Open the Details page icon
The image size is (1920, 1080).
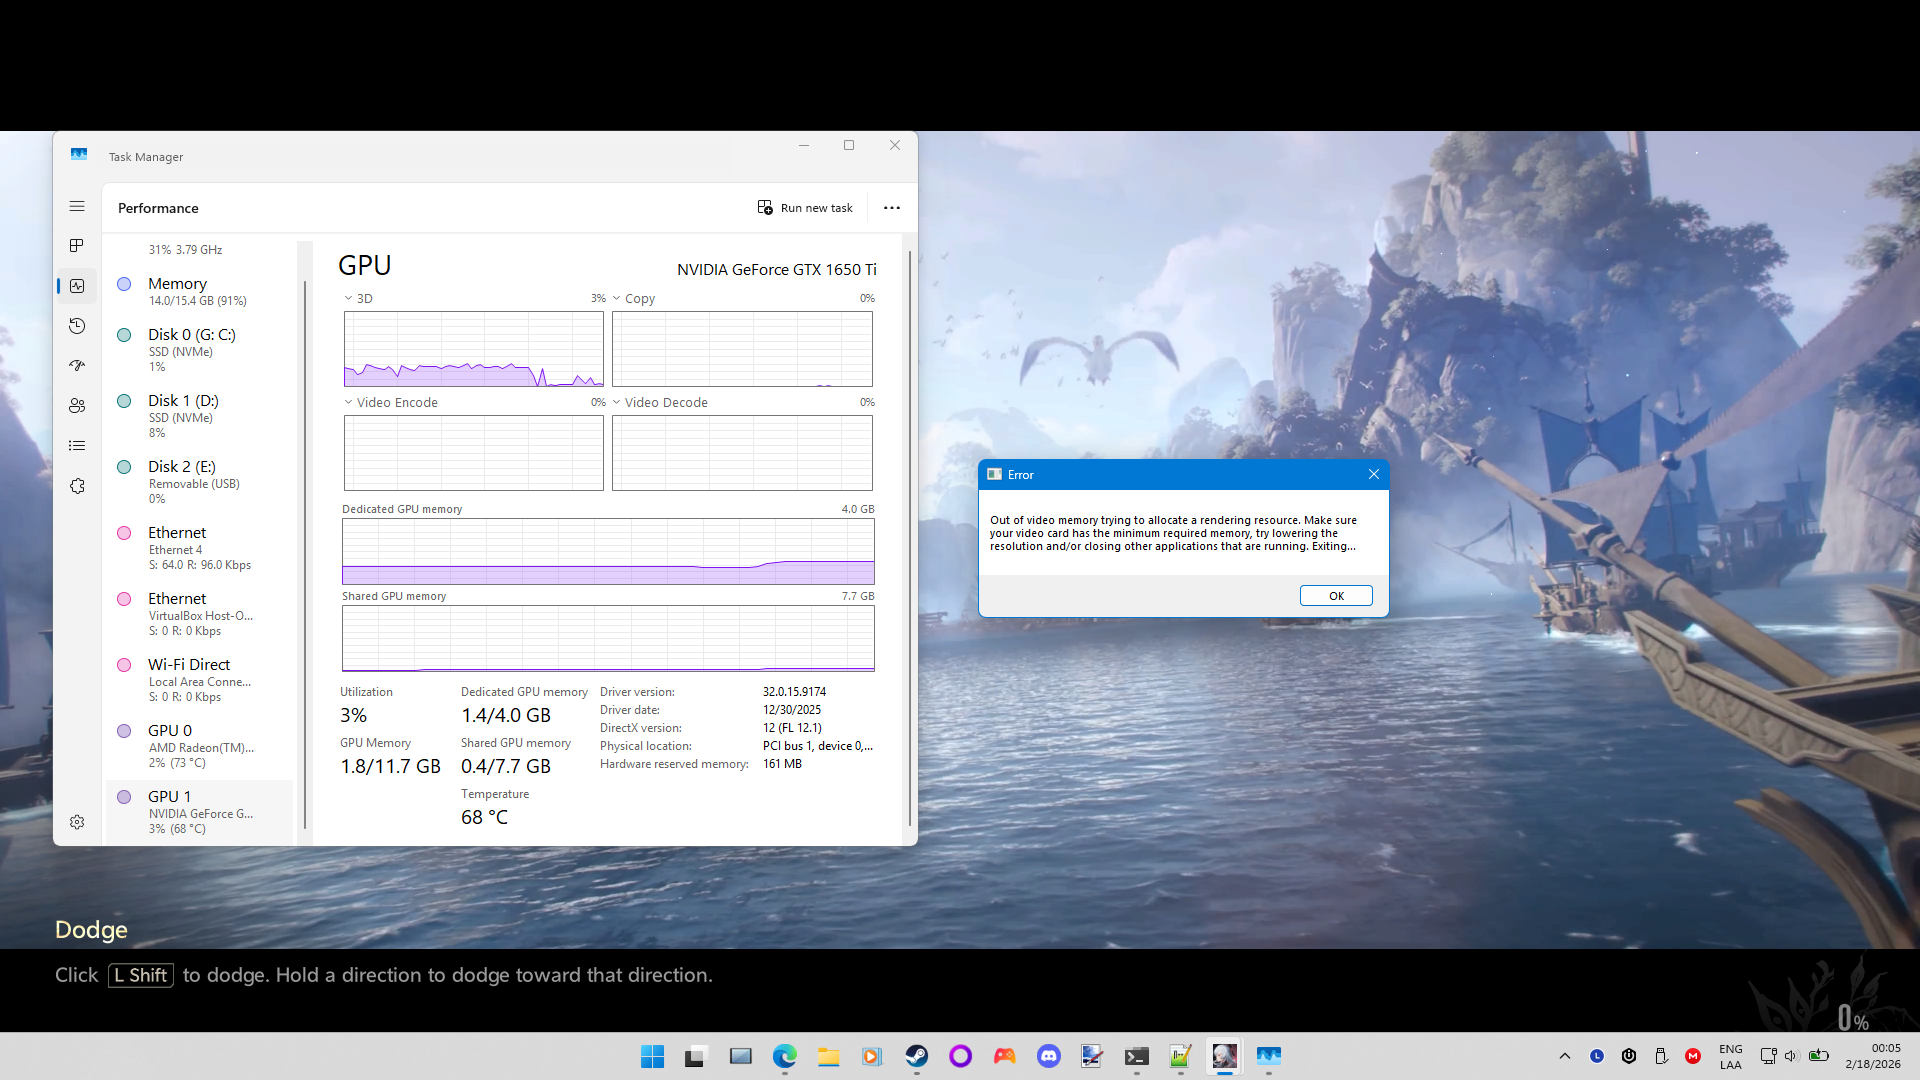coord(77,446)
